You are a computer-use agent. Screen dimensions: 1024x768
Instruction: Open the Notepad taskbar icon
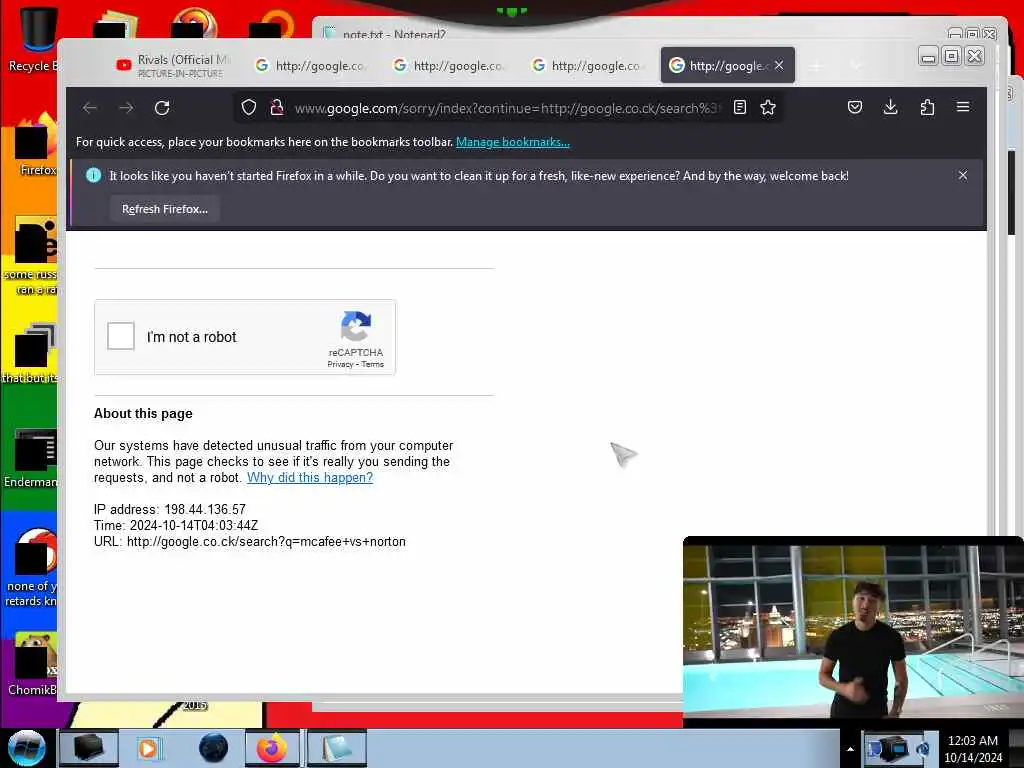point(336,748)
